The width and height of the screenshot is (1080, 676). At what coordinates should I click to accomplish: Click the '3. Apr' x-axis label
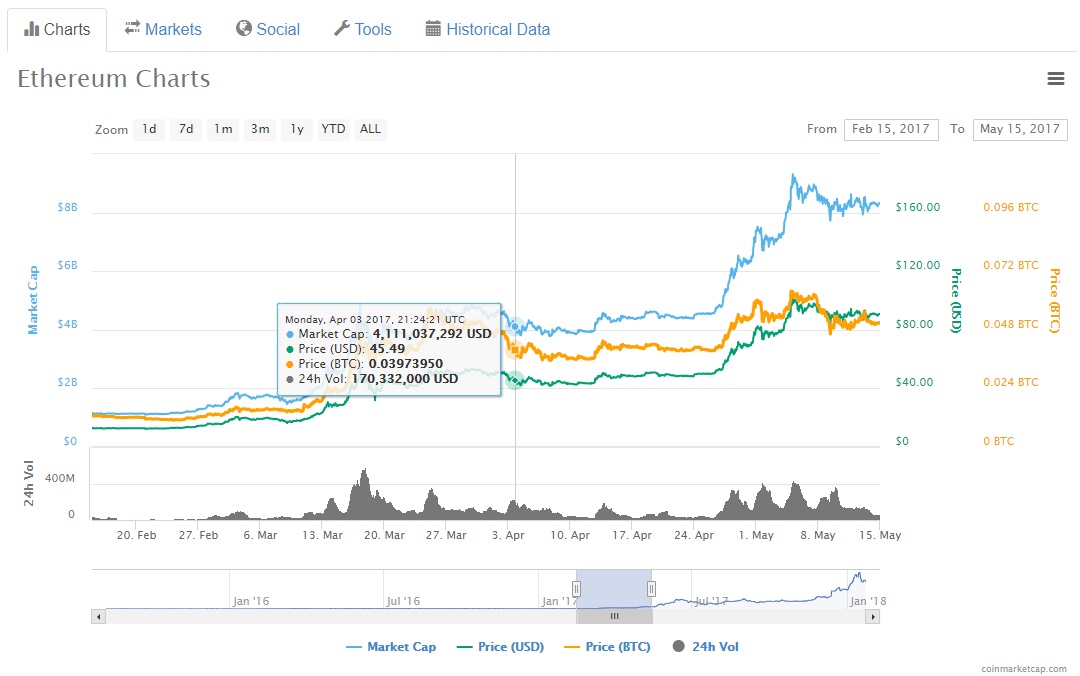pyautogui.click(x=508, y=535)
